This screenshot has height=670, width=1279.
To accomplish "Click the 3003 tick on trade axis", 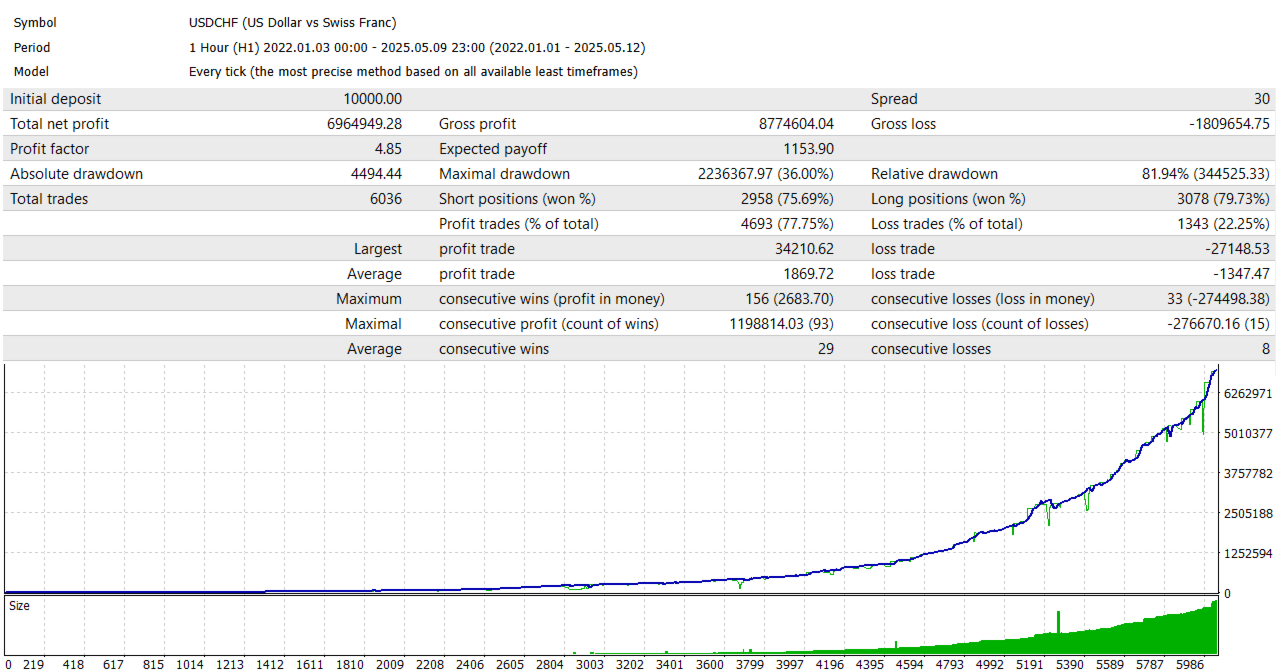I will point(589,663).
